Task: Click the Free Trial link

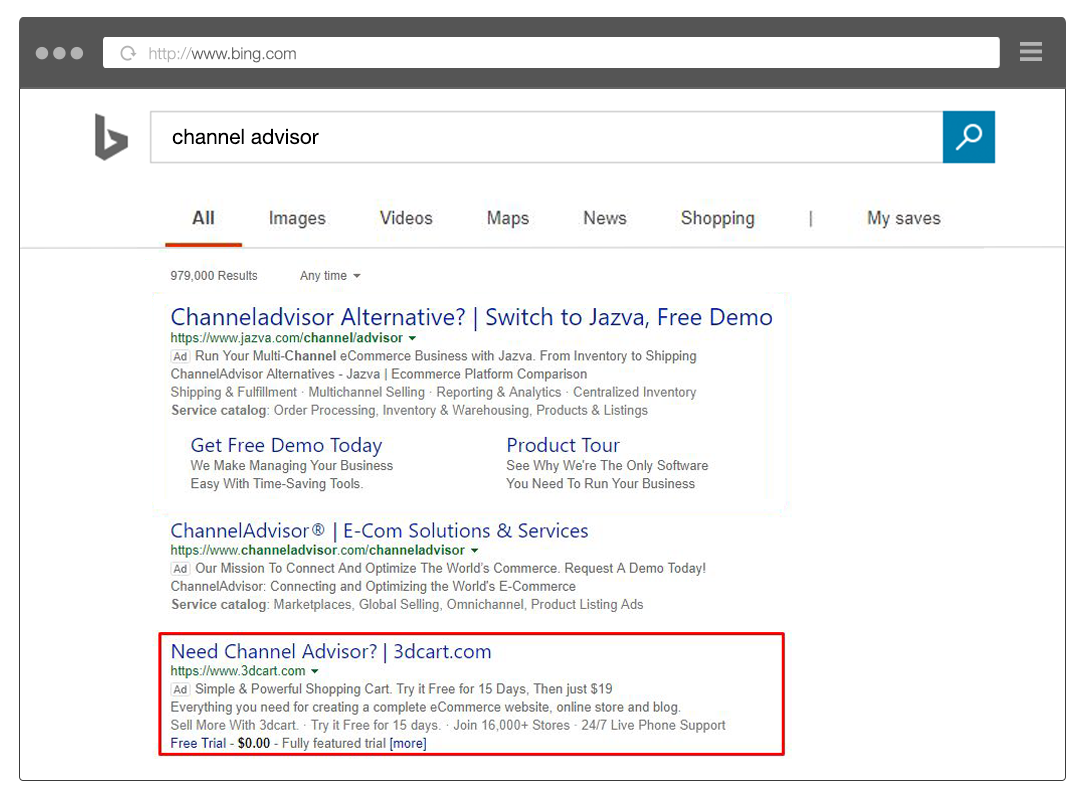Action: tap(198, 743)
